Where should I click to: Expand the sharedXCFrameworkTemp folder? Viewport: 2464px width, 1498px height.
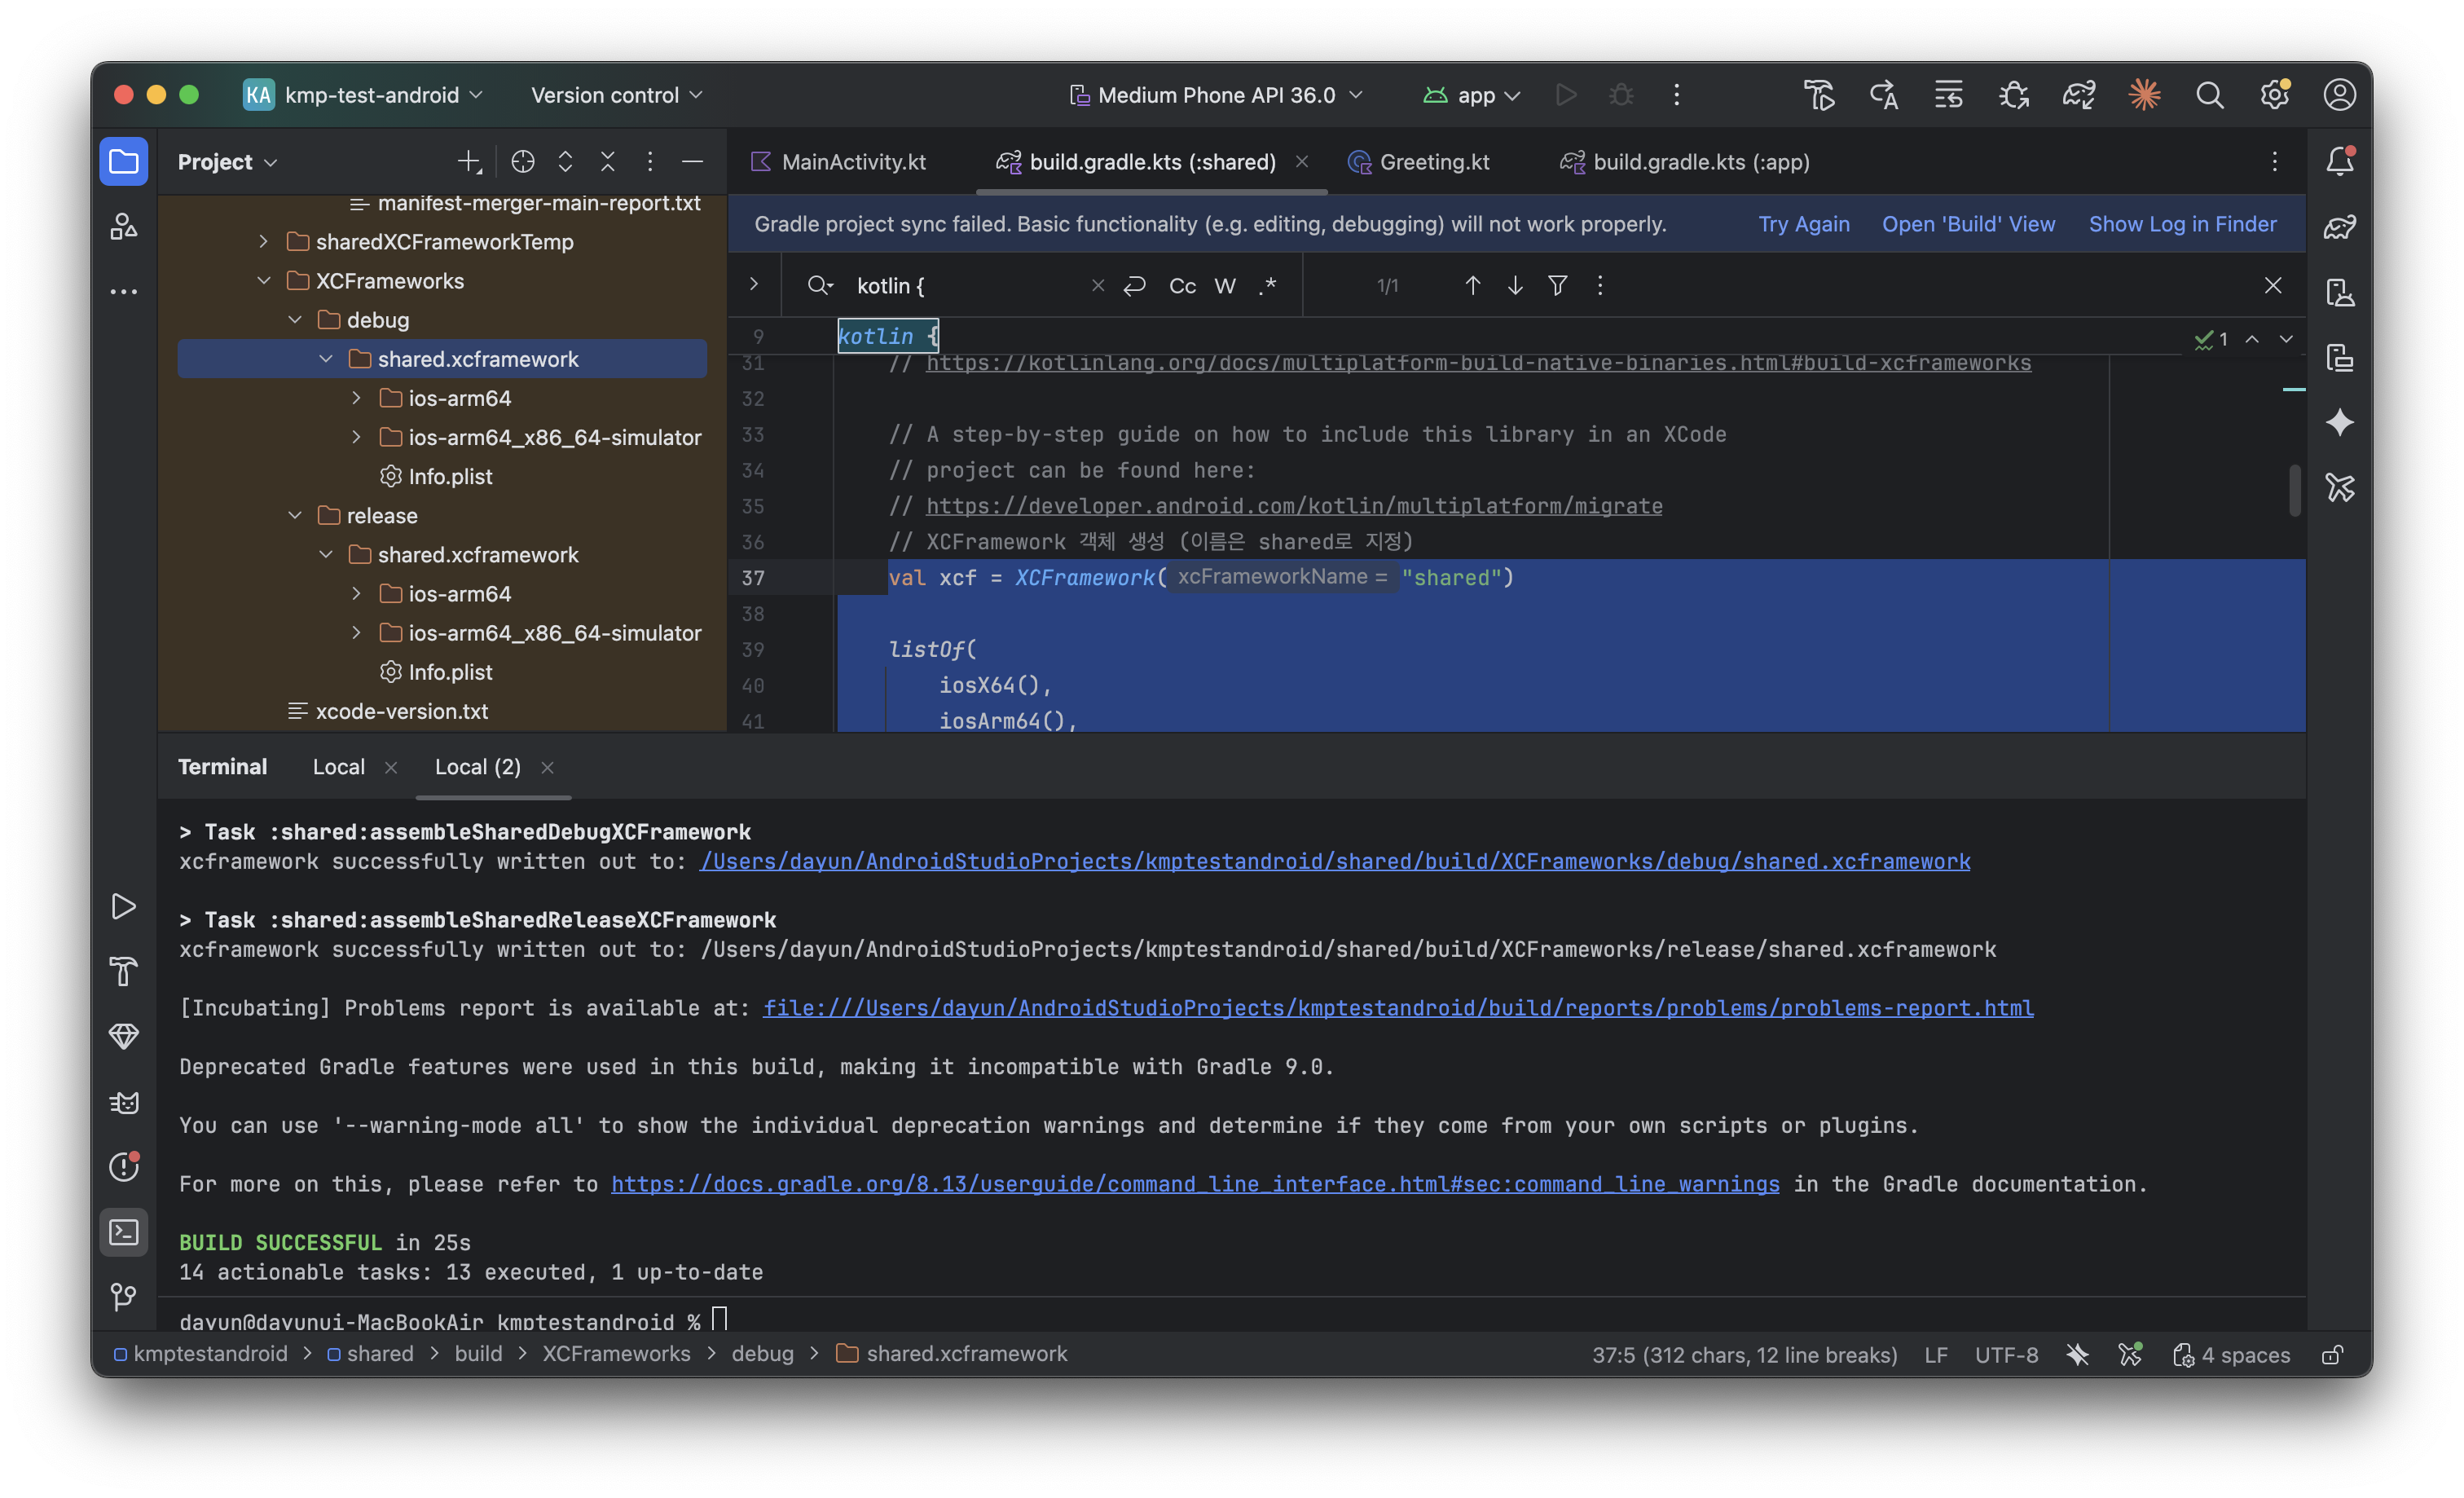(263, 242)
